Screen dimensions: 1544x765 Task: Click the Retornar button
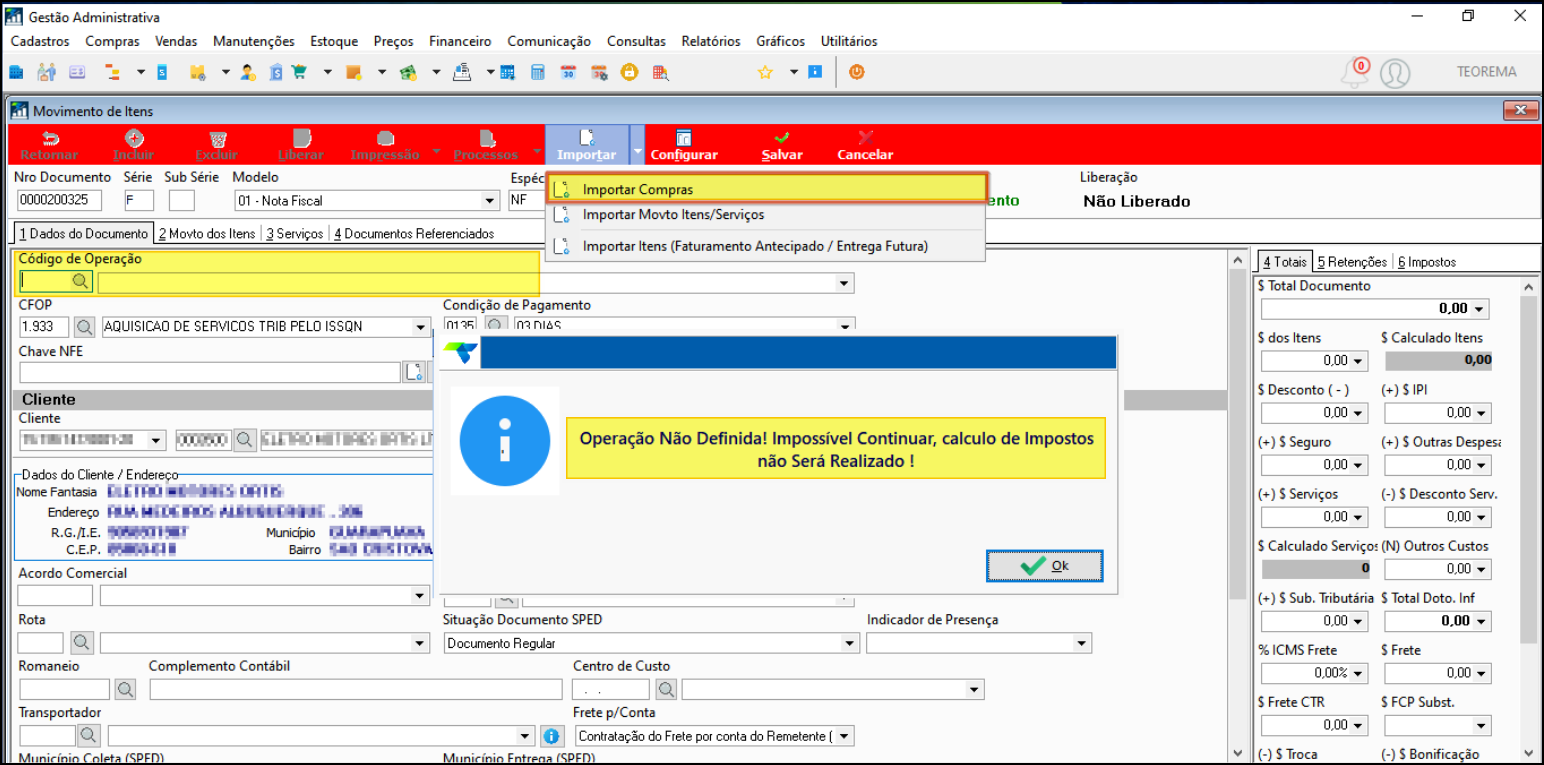pyautogui.click(x=49, y=145)
